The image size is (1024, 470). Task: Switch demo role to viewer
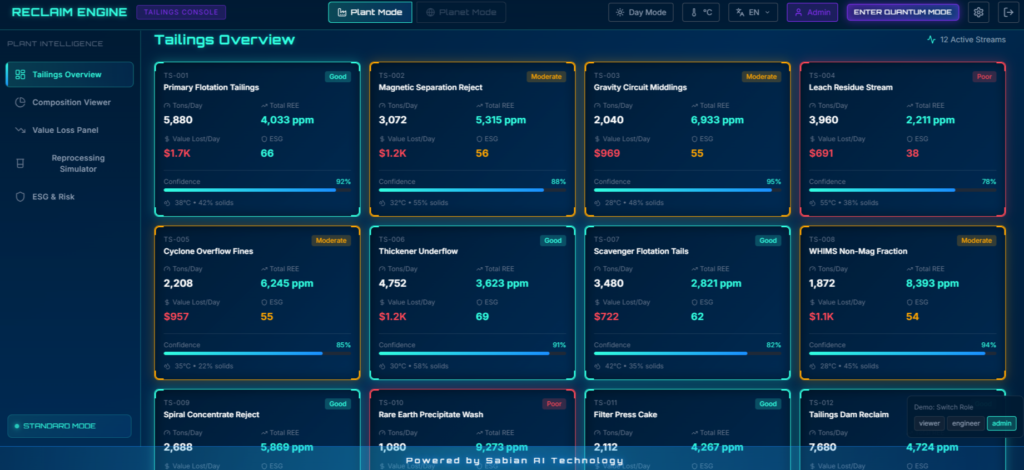tap(930, 423)
